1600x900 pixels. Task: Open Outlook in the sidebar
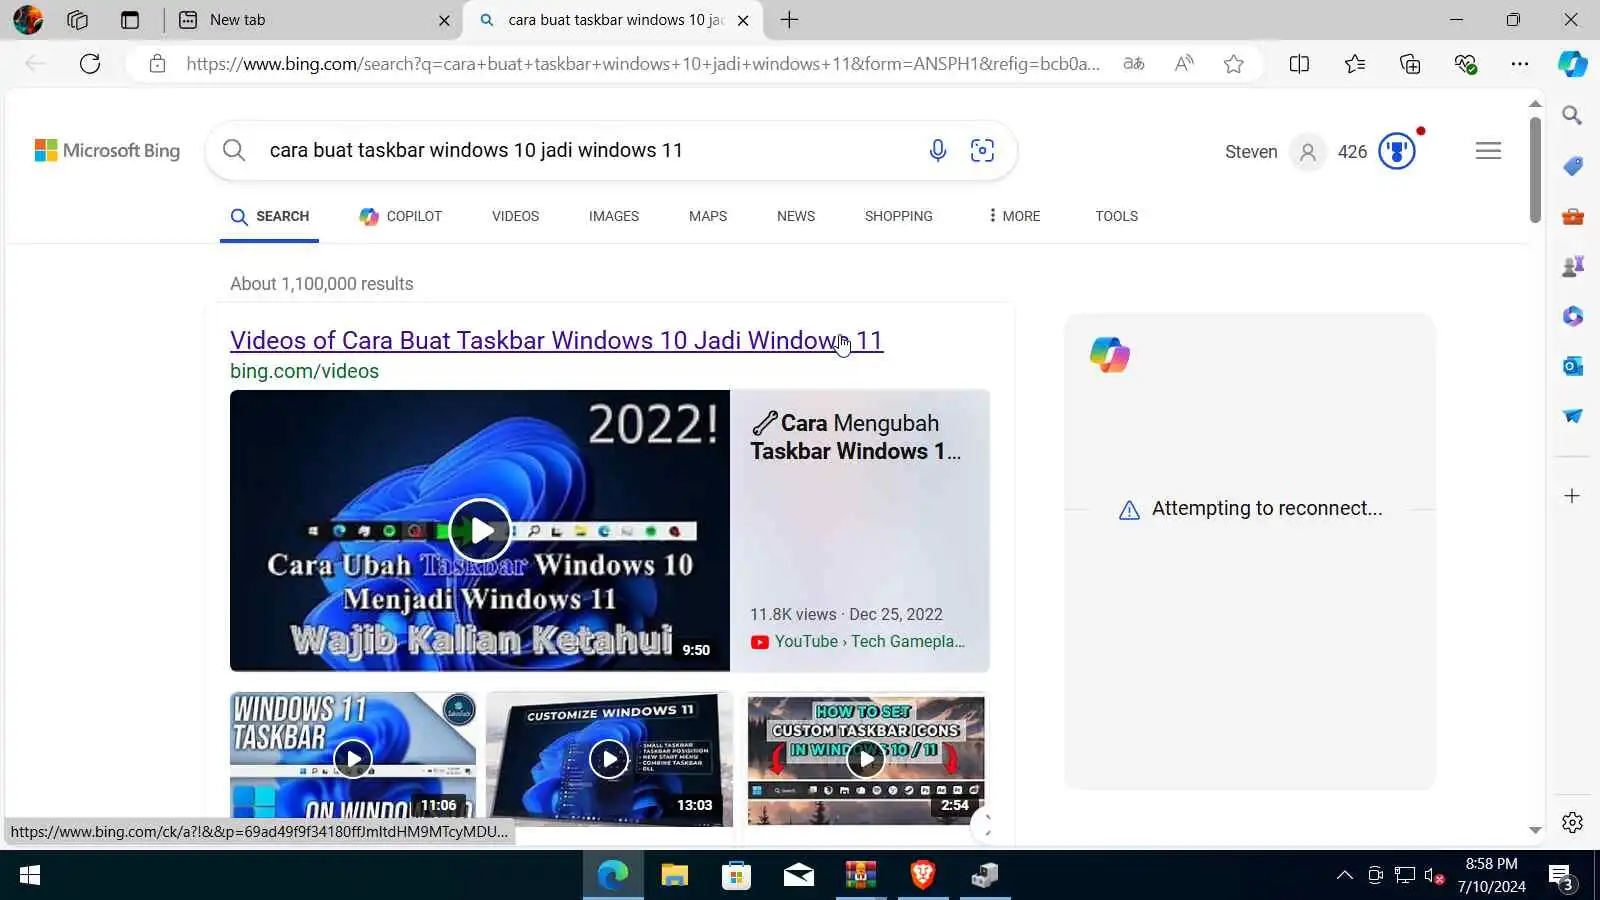point(1572,366)
